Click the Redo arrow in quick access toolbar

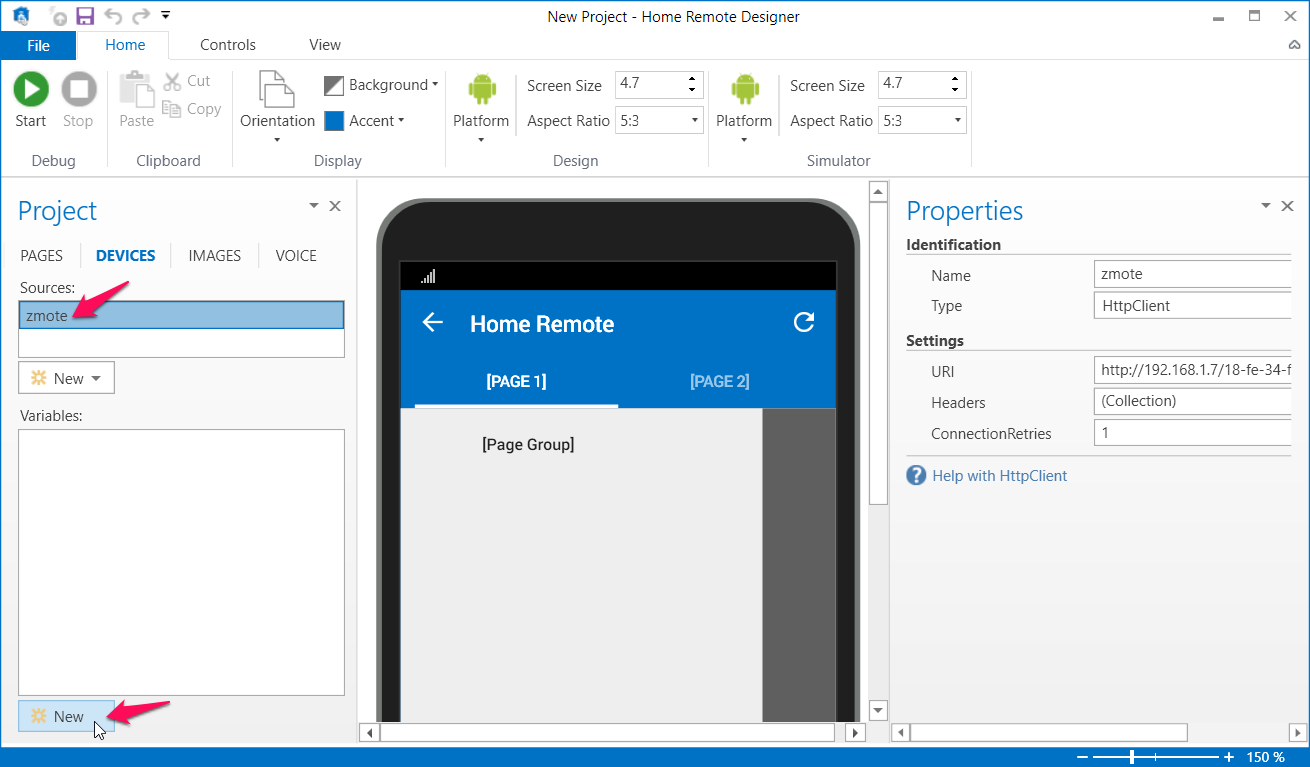141,16
